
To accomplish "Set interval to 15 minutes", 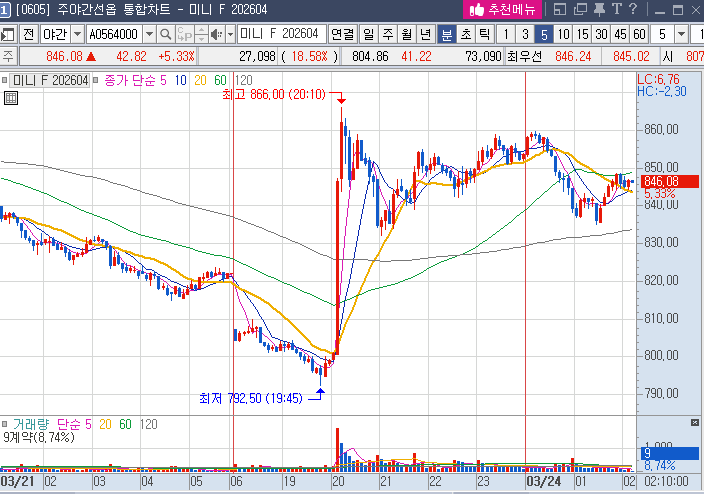I will [582, 34].
